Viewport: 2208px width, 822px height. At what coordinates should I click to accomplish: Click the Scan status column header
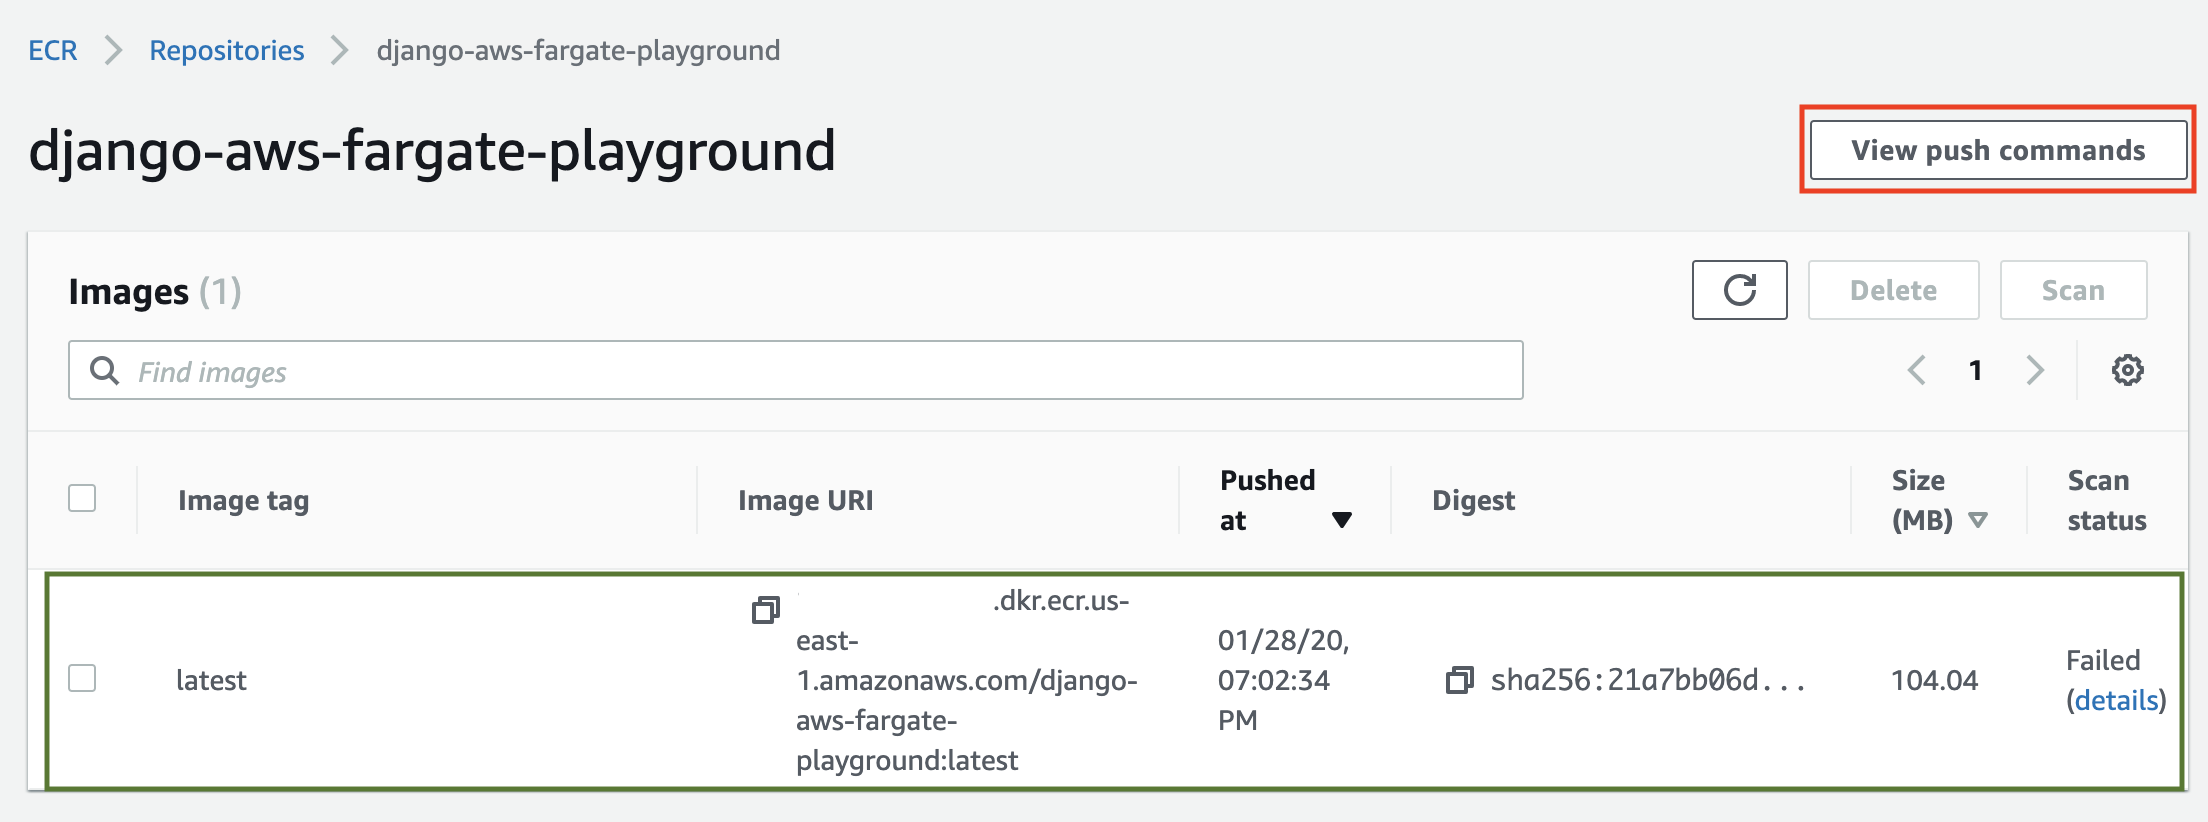coord(2107,500)
